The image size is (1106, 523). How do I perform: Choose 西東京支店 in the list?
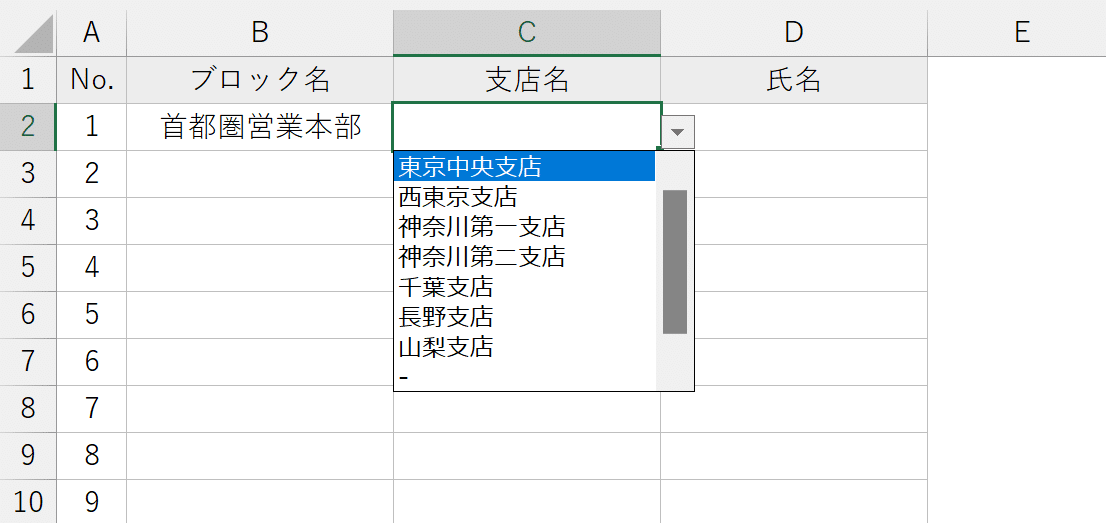[458, 196]
